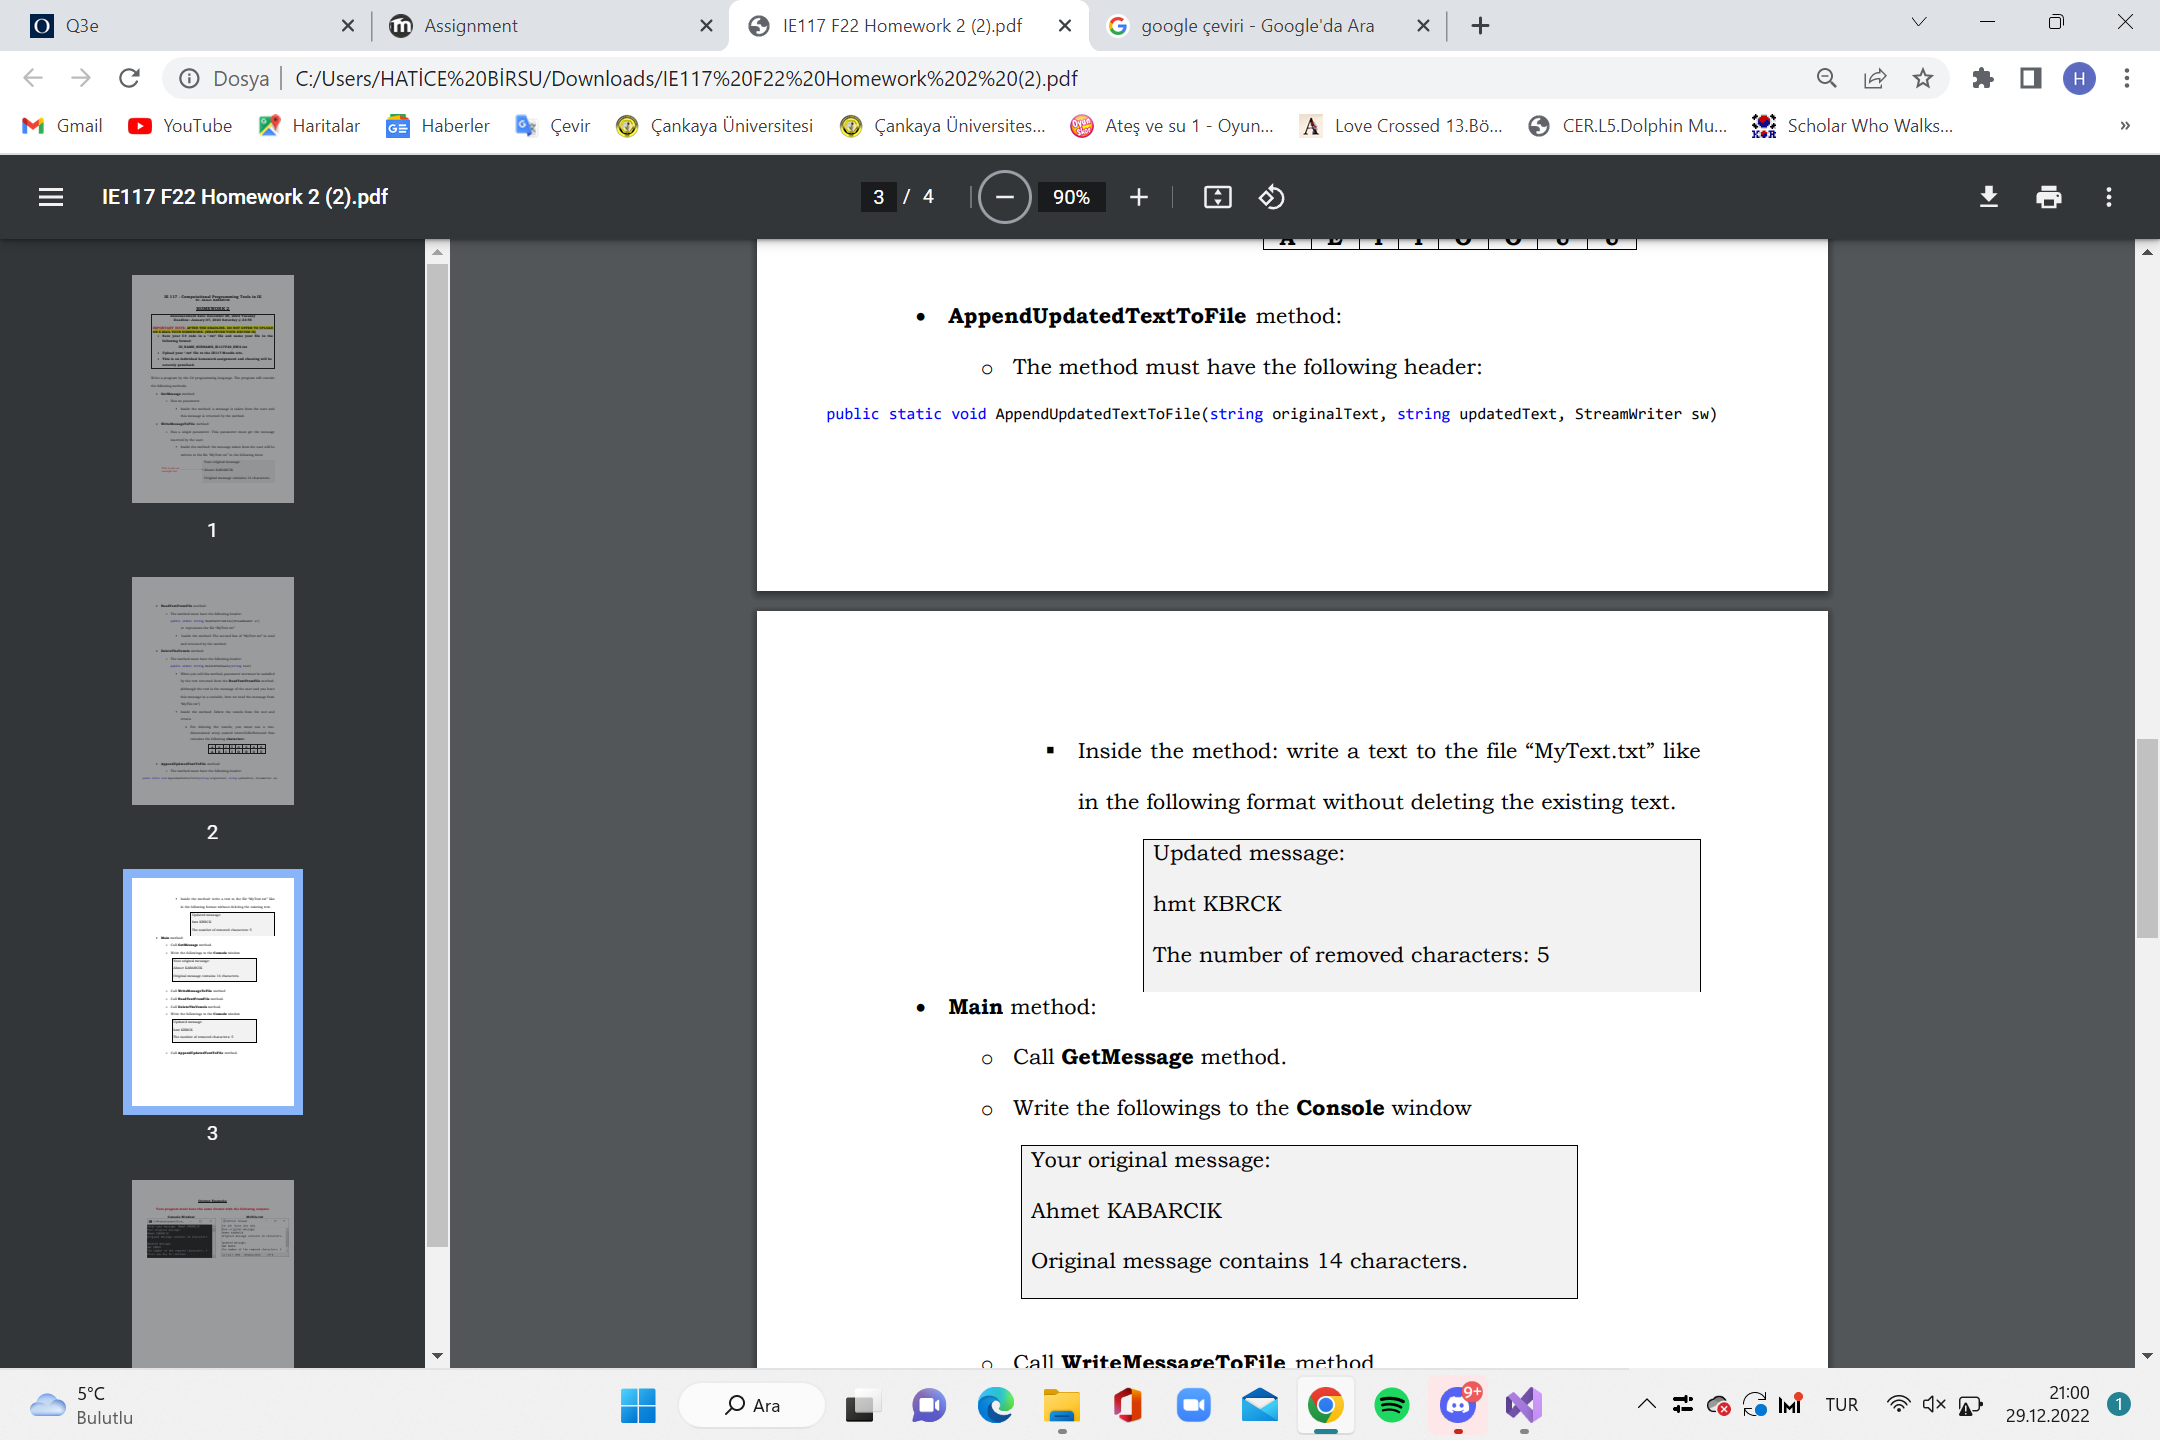Viewport: 2160px width, 1440px height.
Task: Click the PDF zoom in plus button
Action: (x=1138, y=197)
